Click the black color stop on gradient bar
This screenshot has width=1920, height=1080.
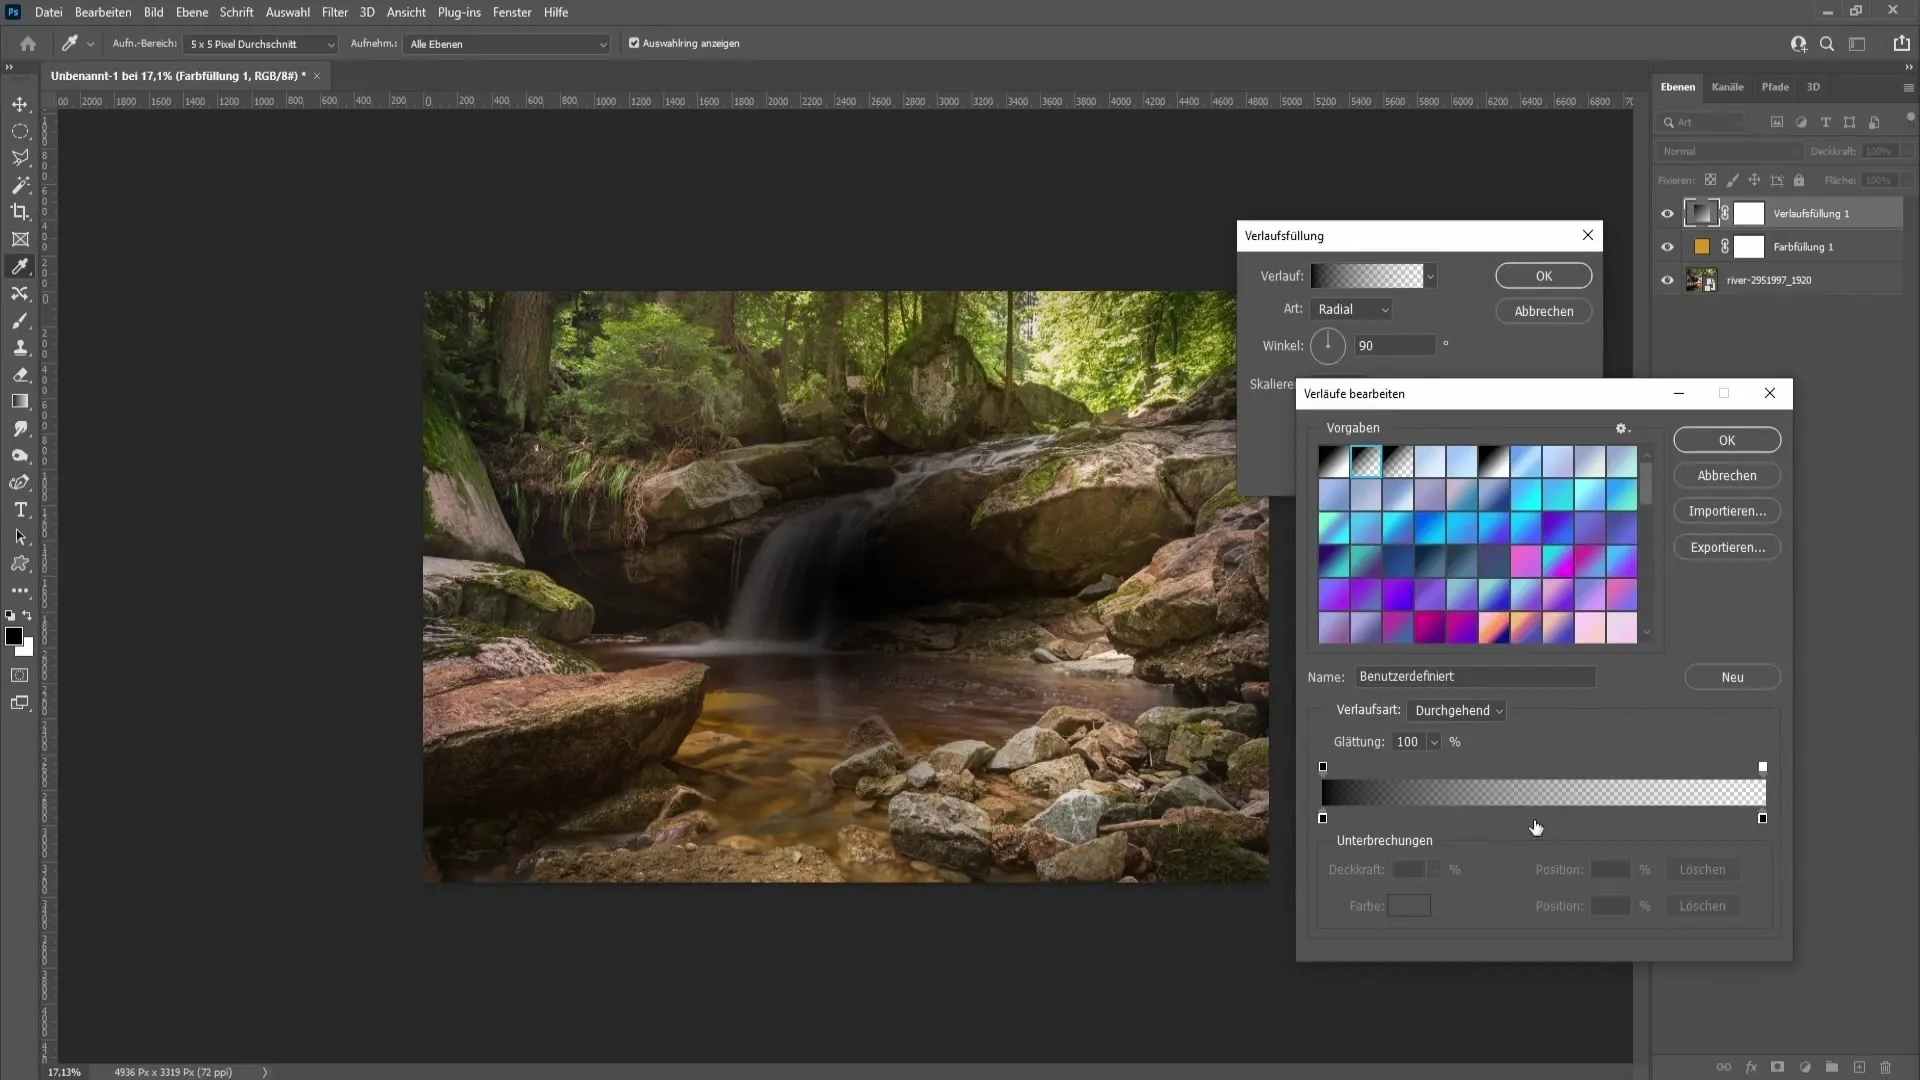(1324, 818)
